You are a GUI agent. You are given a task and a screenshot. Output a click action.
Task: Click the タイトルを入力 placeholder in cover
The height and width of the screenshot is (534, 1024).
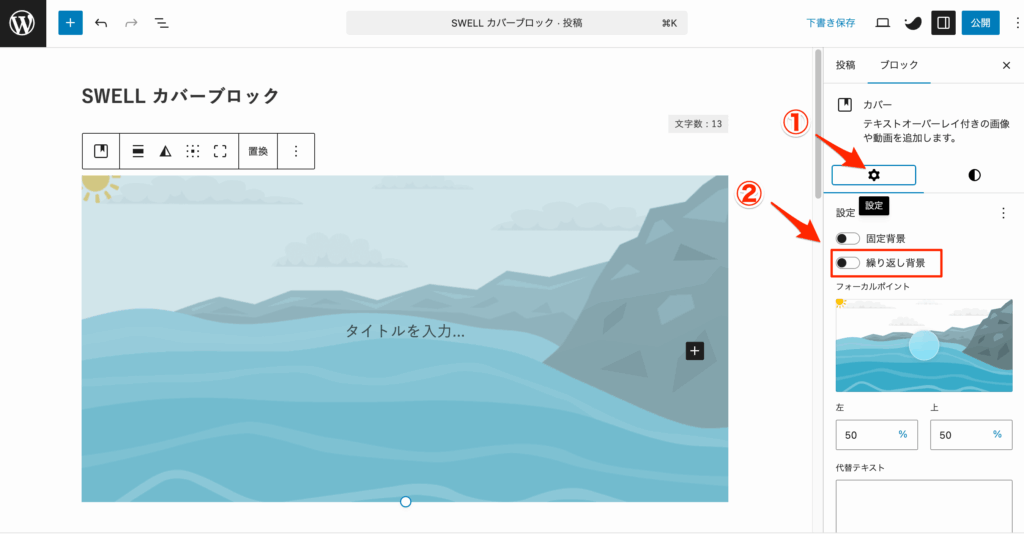click(405, 331)
